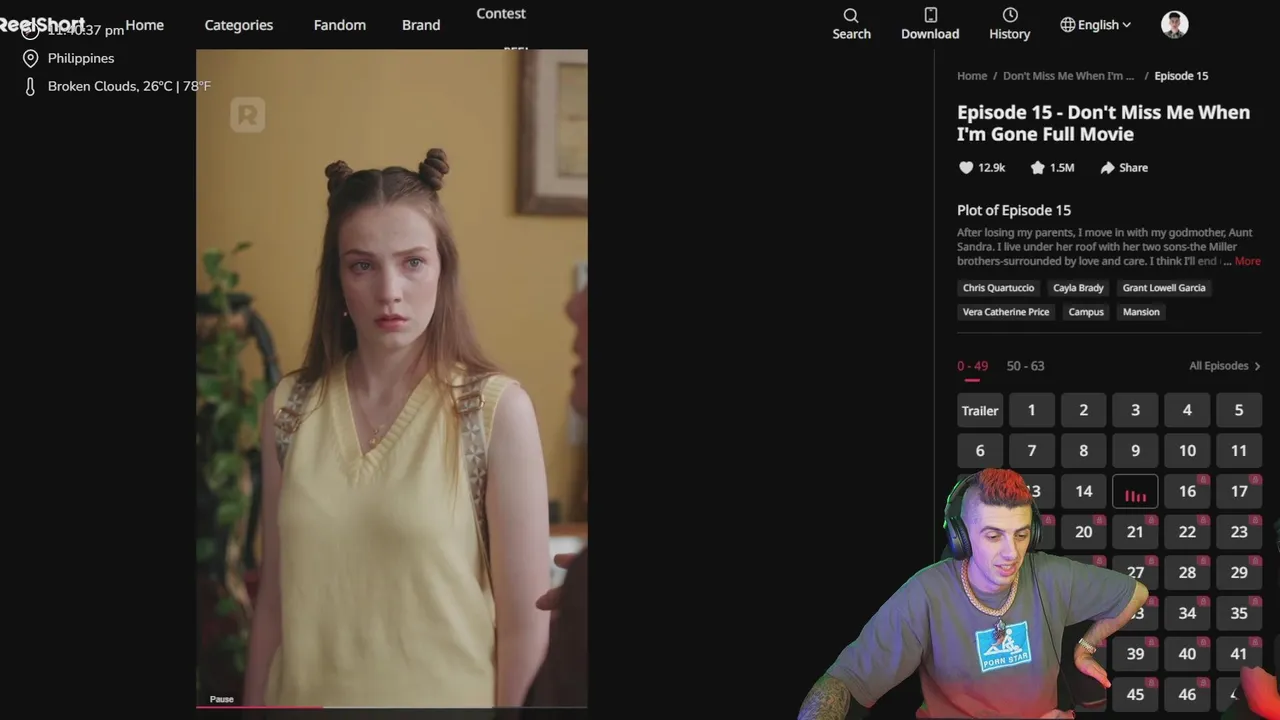Select episode 1
Image resolution: width=1280 pixels, height=720 pixels.
click(x=1032, y=411)
